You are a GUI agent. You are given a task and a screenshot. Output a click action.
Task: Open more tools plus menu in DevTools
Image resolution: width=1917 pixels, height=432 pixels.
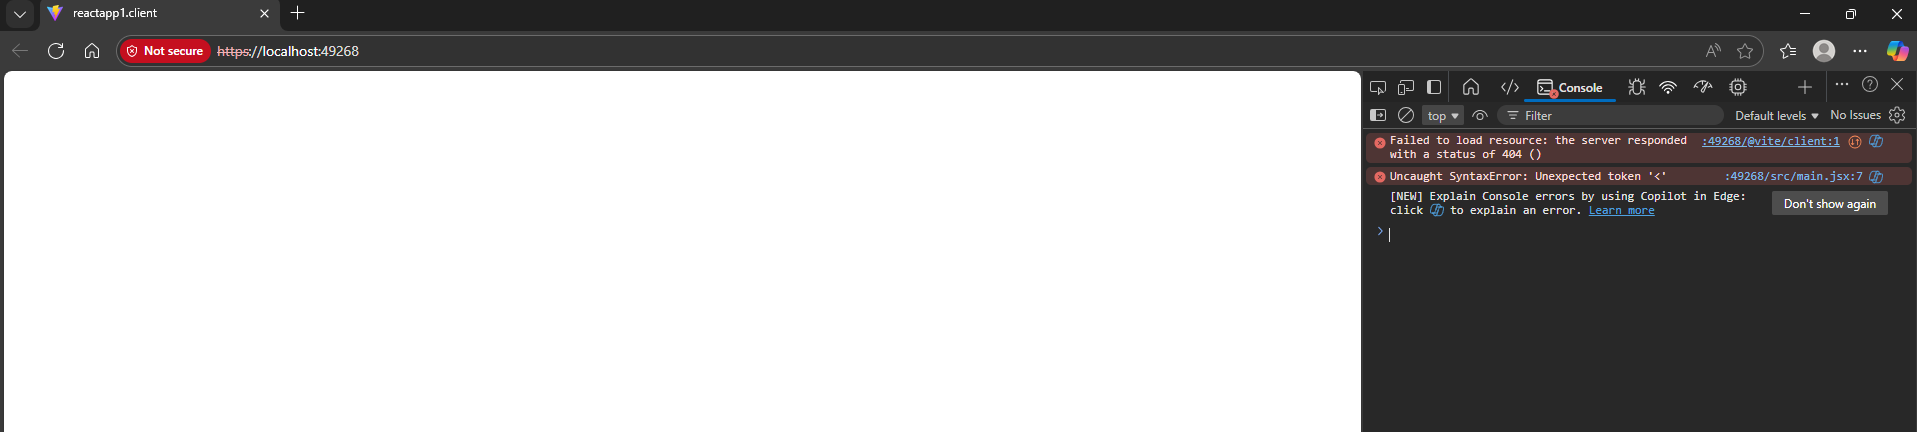1805,87
